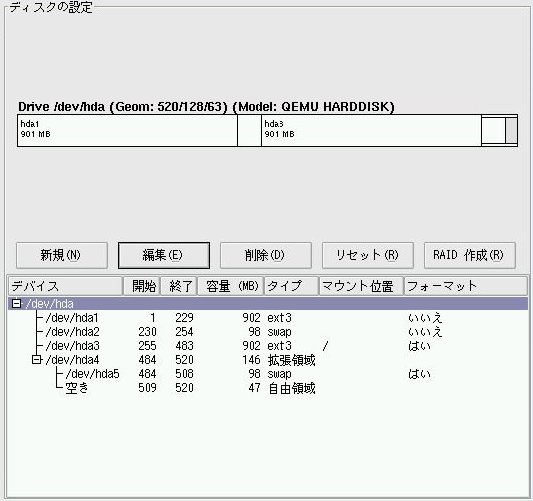Select the /dev/hda3 root partition row
Screen dimensions: 533x501
(268, 346)
